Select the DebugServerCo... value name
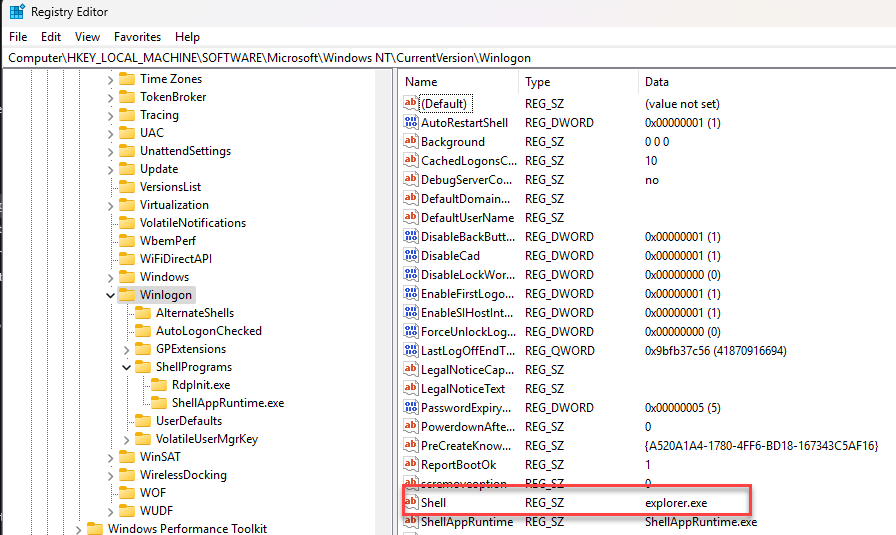The image size is (896, 535). coord(466,179)
